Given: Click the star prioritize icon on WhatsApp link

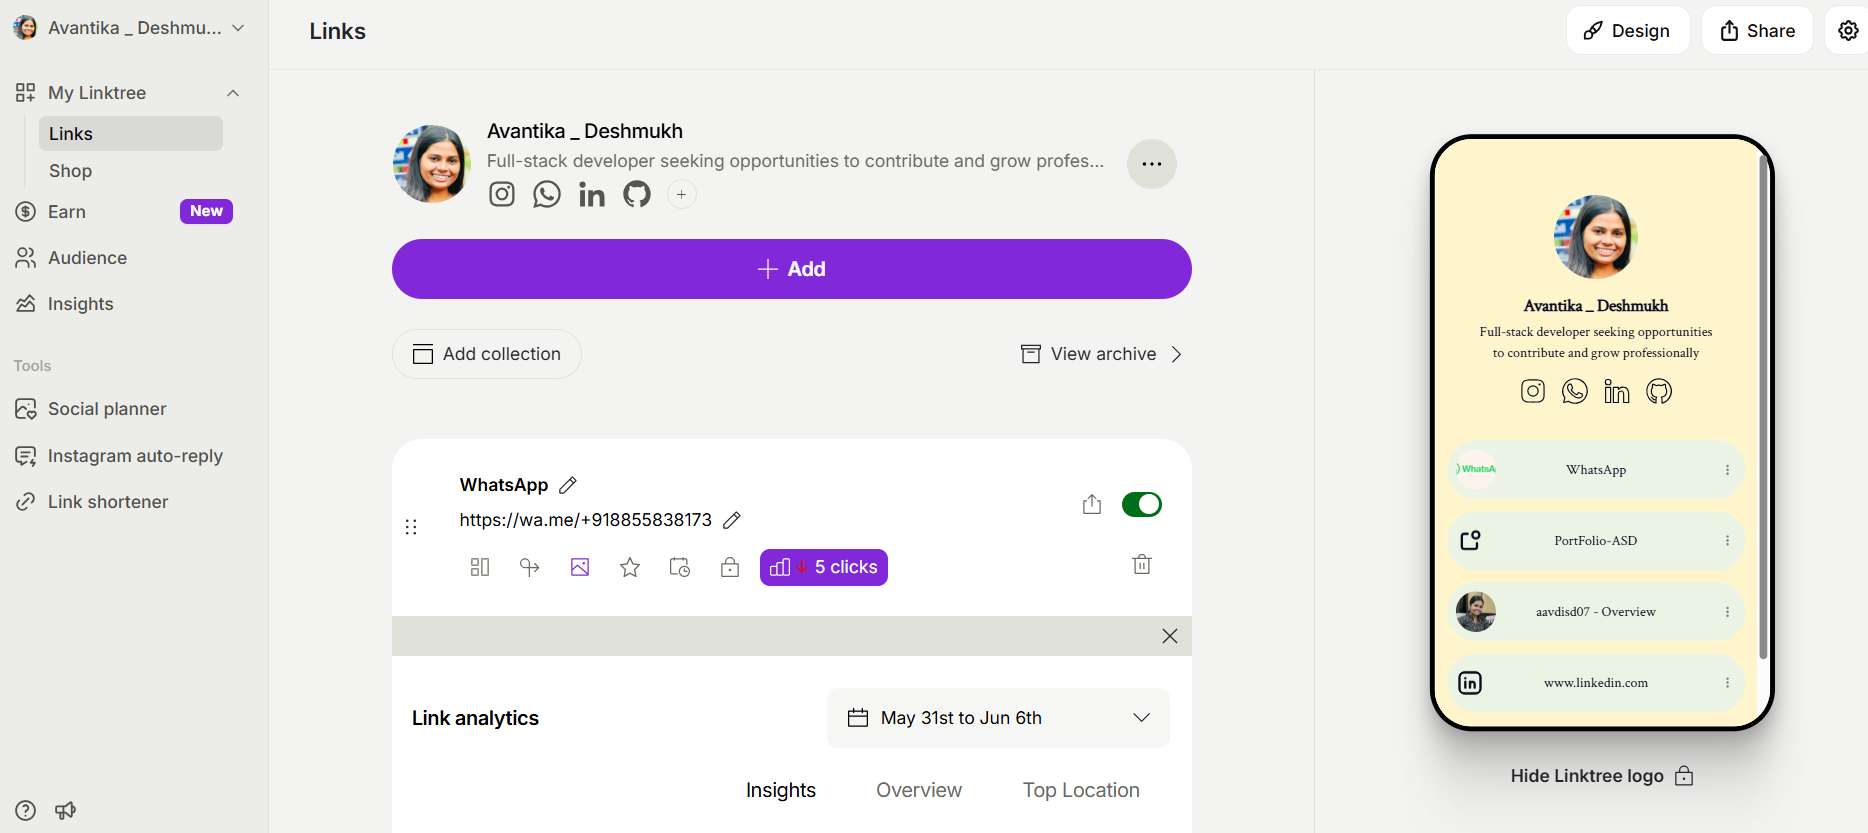Looking at the screenshot, I should [630, 567].
